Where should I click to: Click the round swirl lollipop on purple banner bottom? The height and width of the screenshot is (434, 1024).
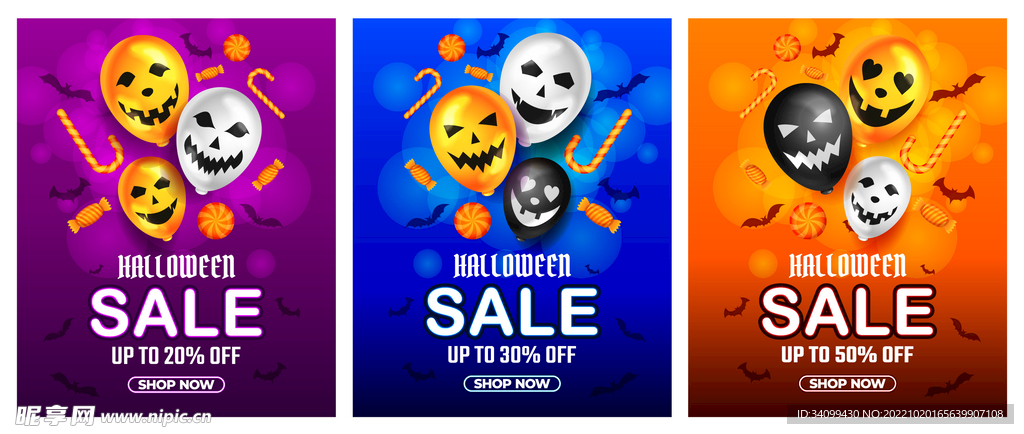(216, 220)
